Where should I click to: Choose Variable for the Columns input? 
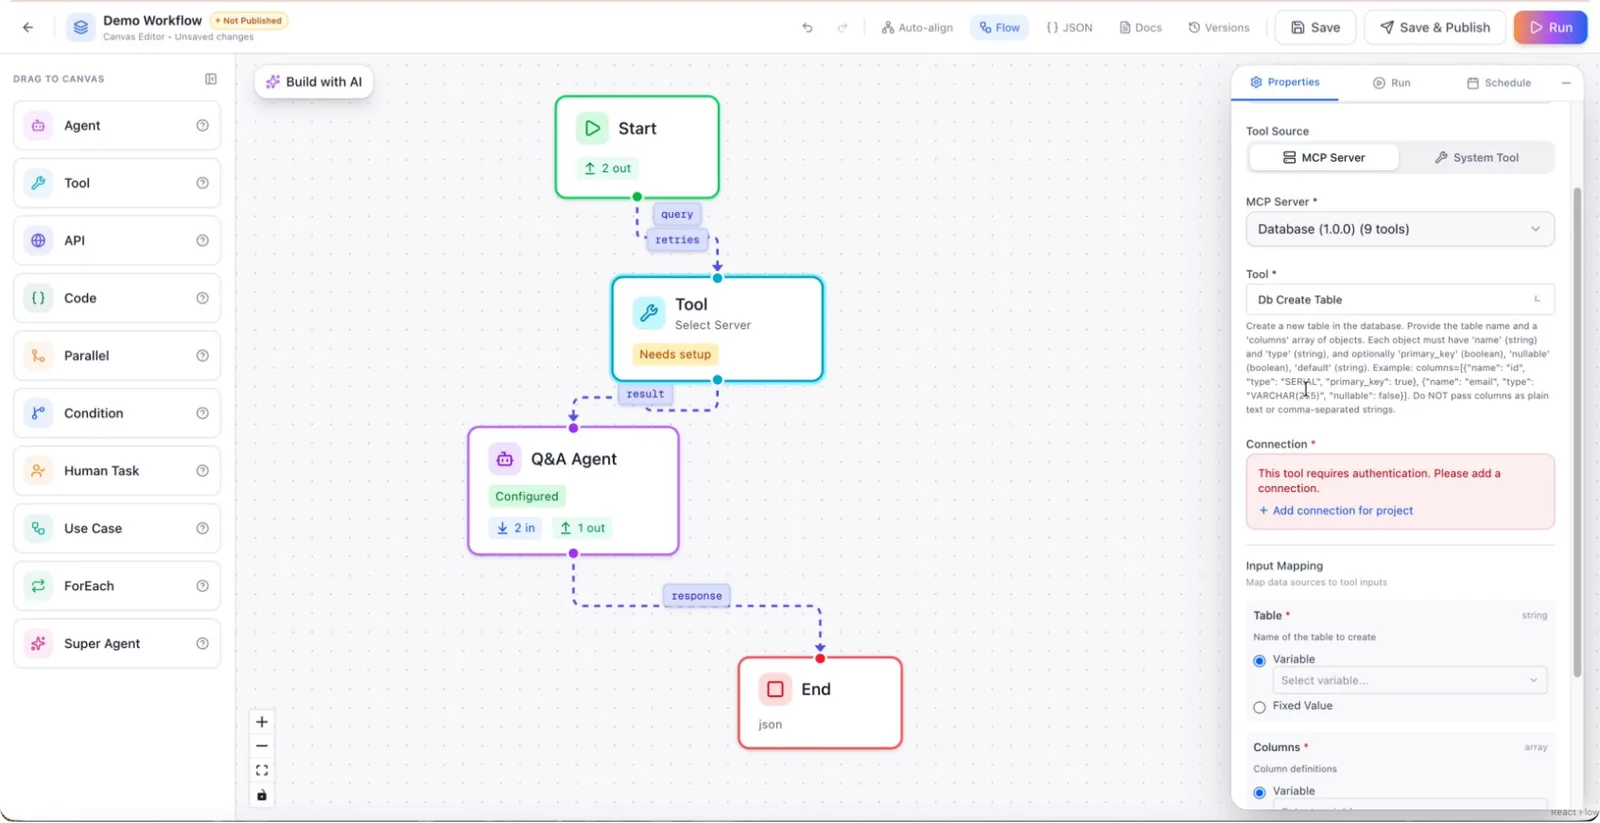point(1260,793)
